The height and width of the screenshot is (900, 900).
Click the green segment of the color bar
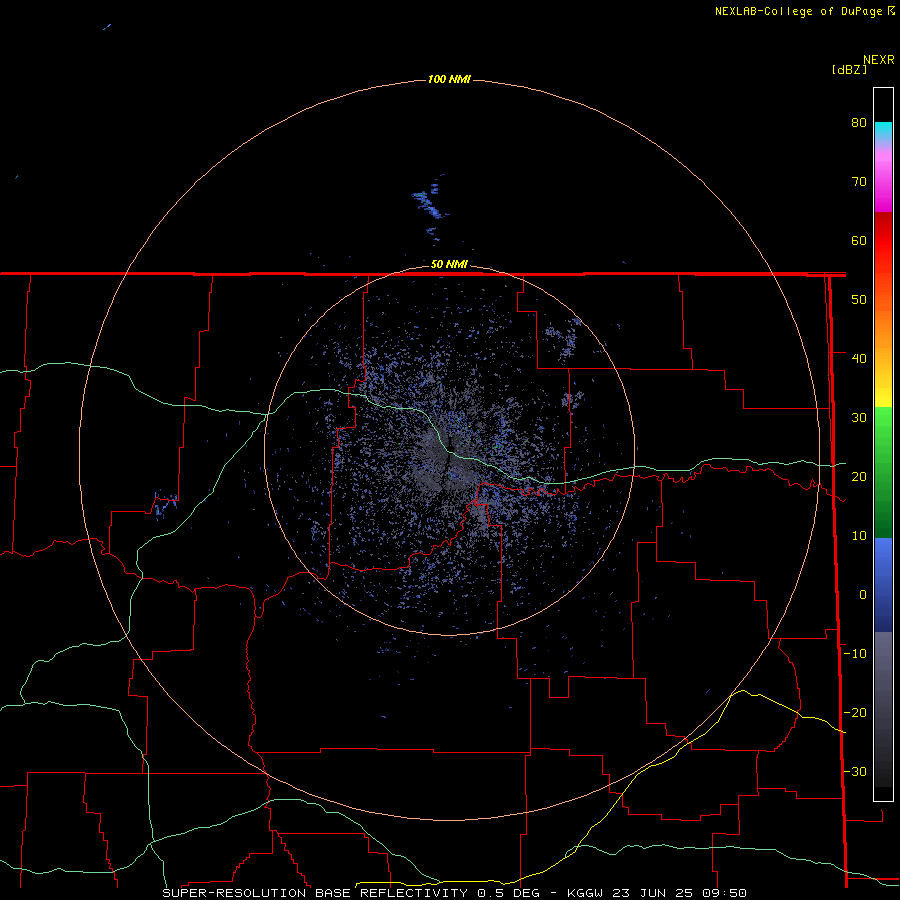pyautogui.click(x=883, y=472)
